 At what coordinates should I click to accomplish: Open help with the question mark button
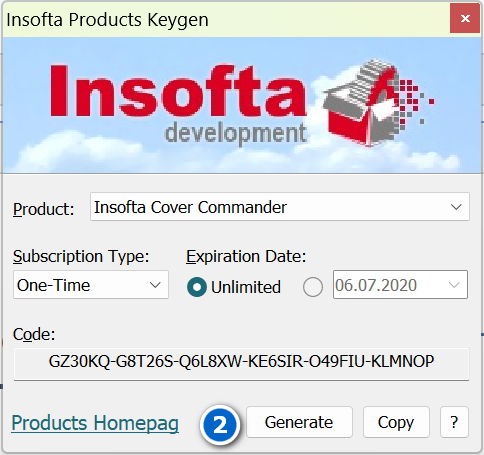point(454,422)
